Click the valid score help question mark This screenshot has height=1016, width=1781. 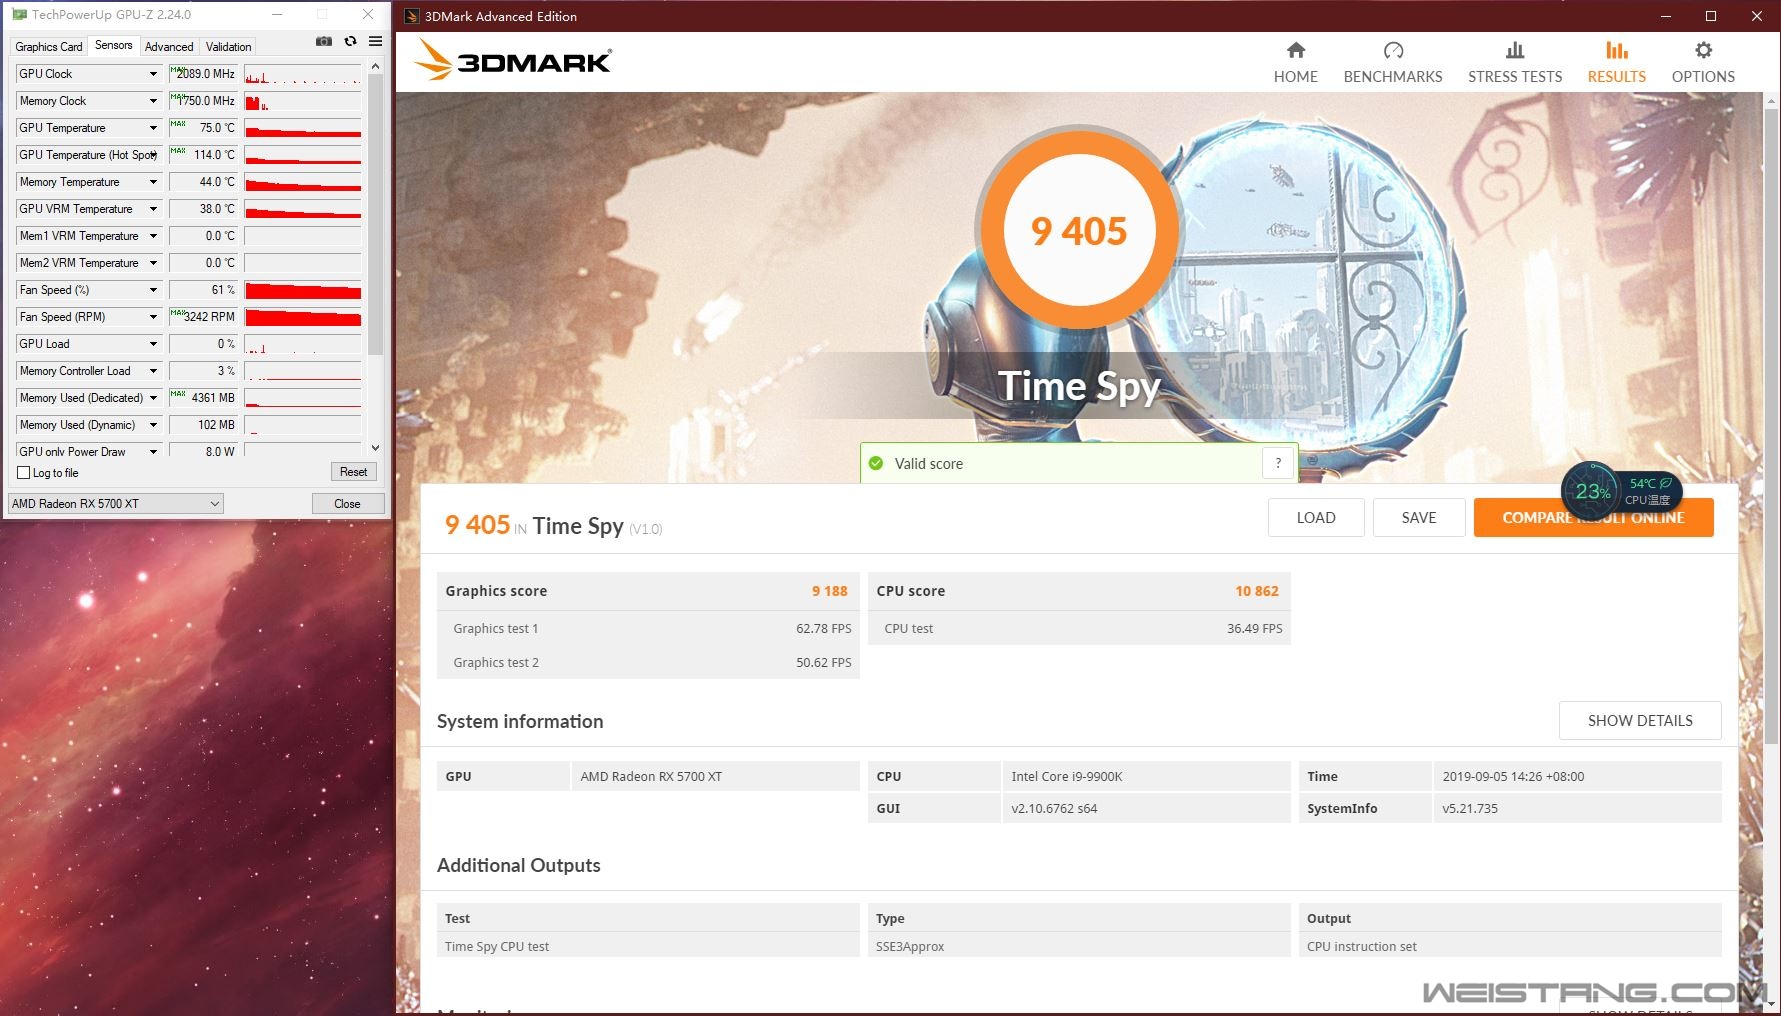(1278, 463)
